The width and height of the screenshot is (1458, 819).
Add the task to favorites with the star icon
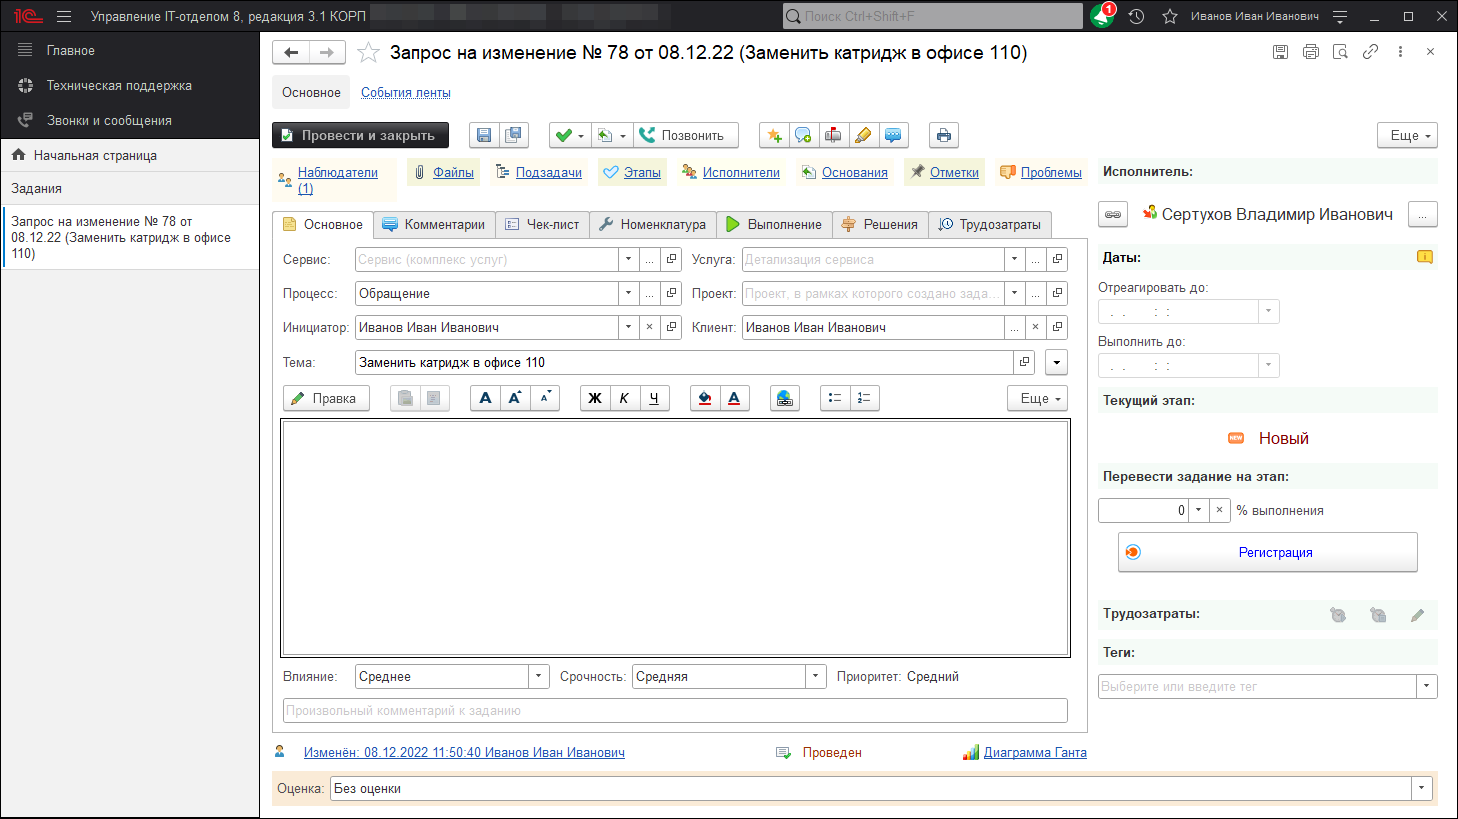click(368, 52)
